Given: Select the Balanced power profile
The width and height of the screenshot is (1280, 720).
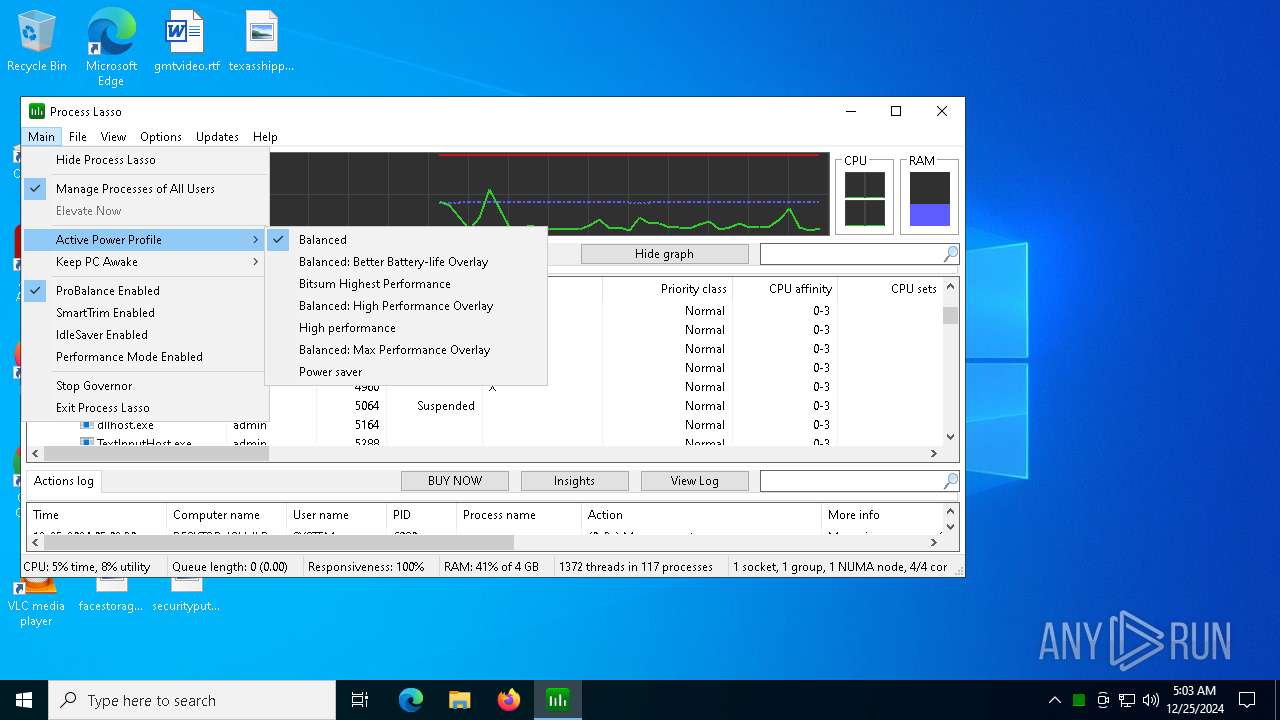Looking at the screenshot, I should click(406, 240).
